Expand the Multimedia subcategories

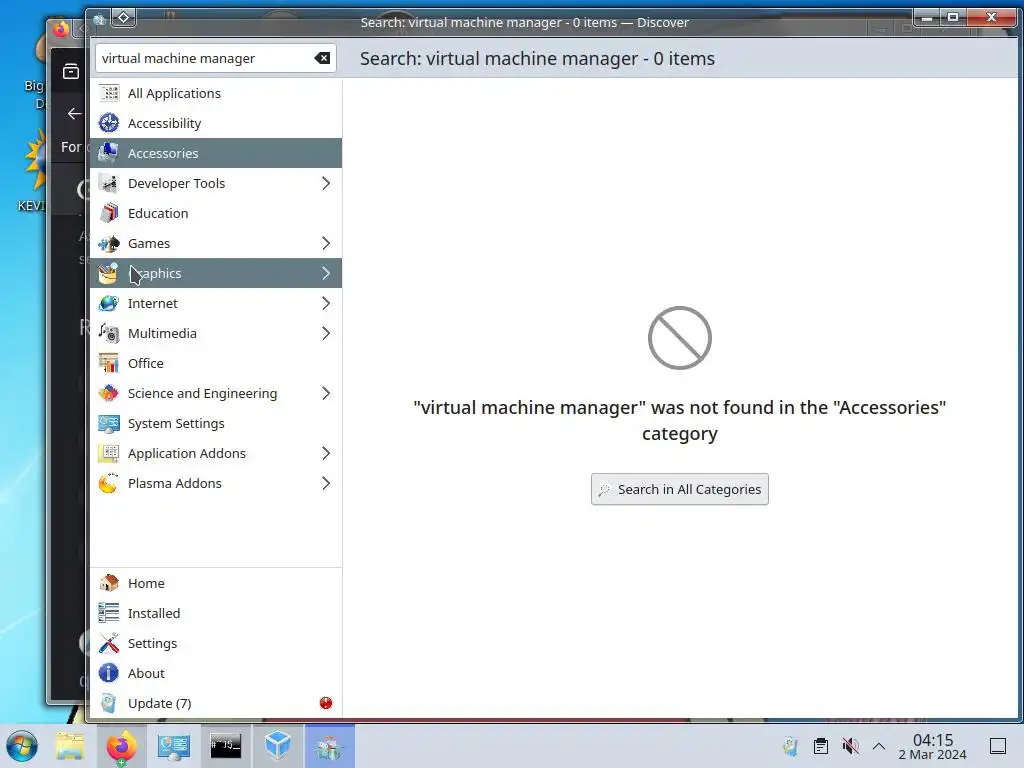click(x=326, y=334)
